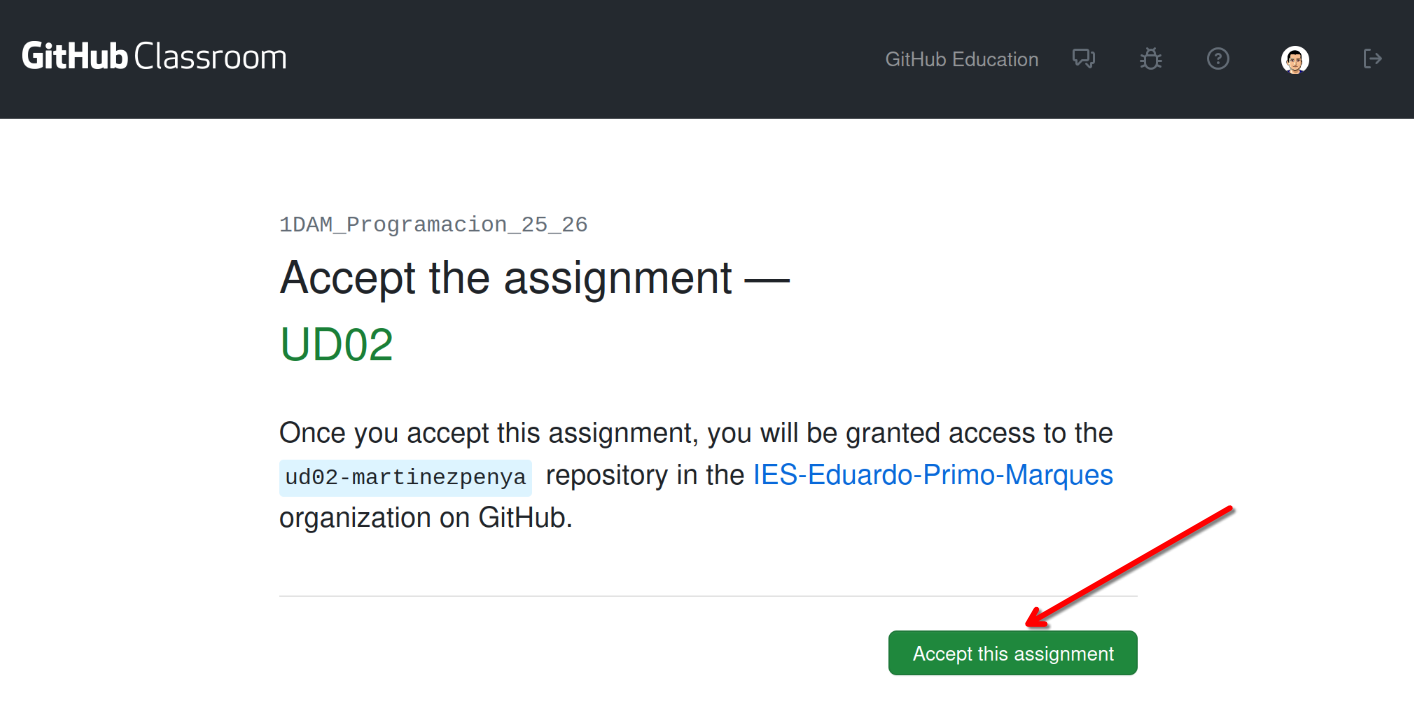Click the bold GitHub wordmark in header

click(75, 57)
